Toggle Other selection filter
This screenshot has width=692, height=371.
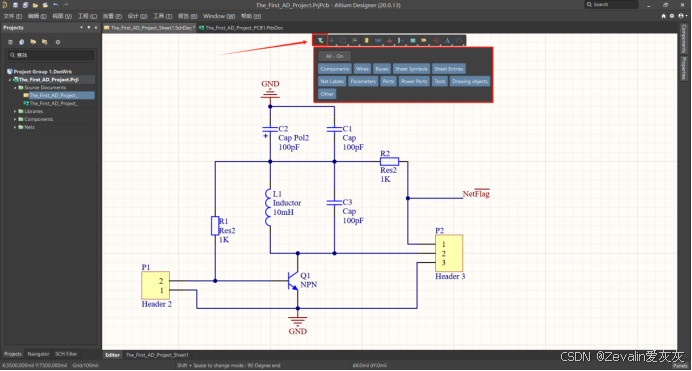(327, 94)
